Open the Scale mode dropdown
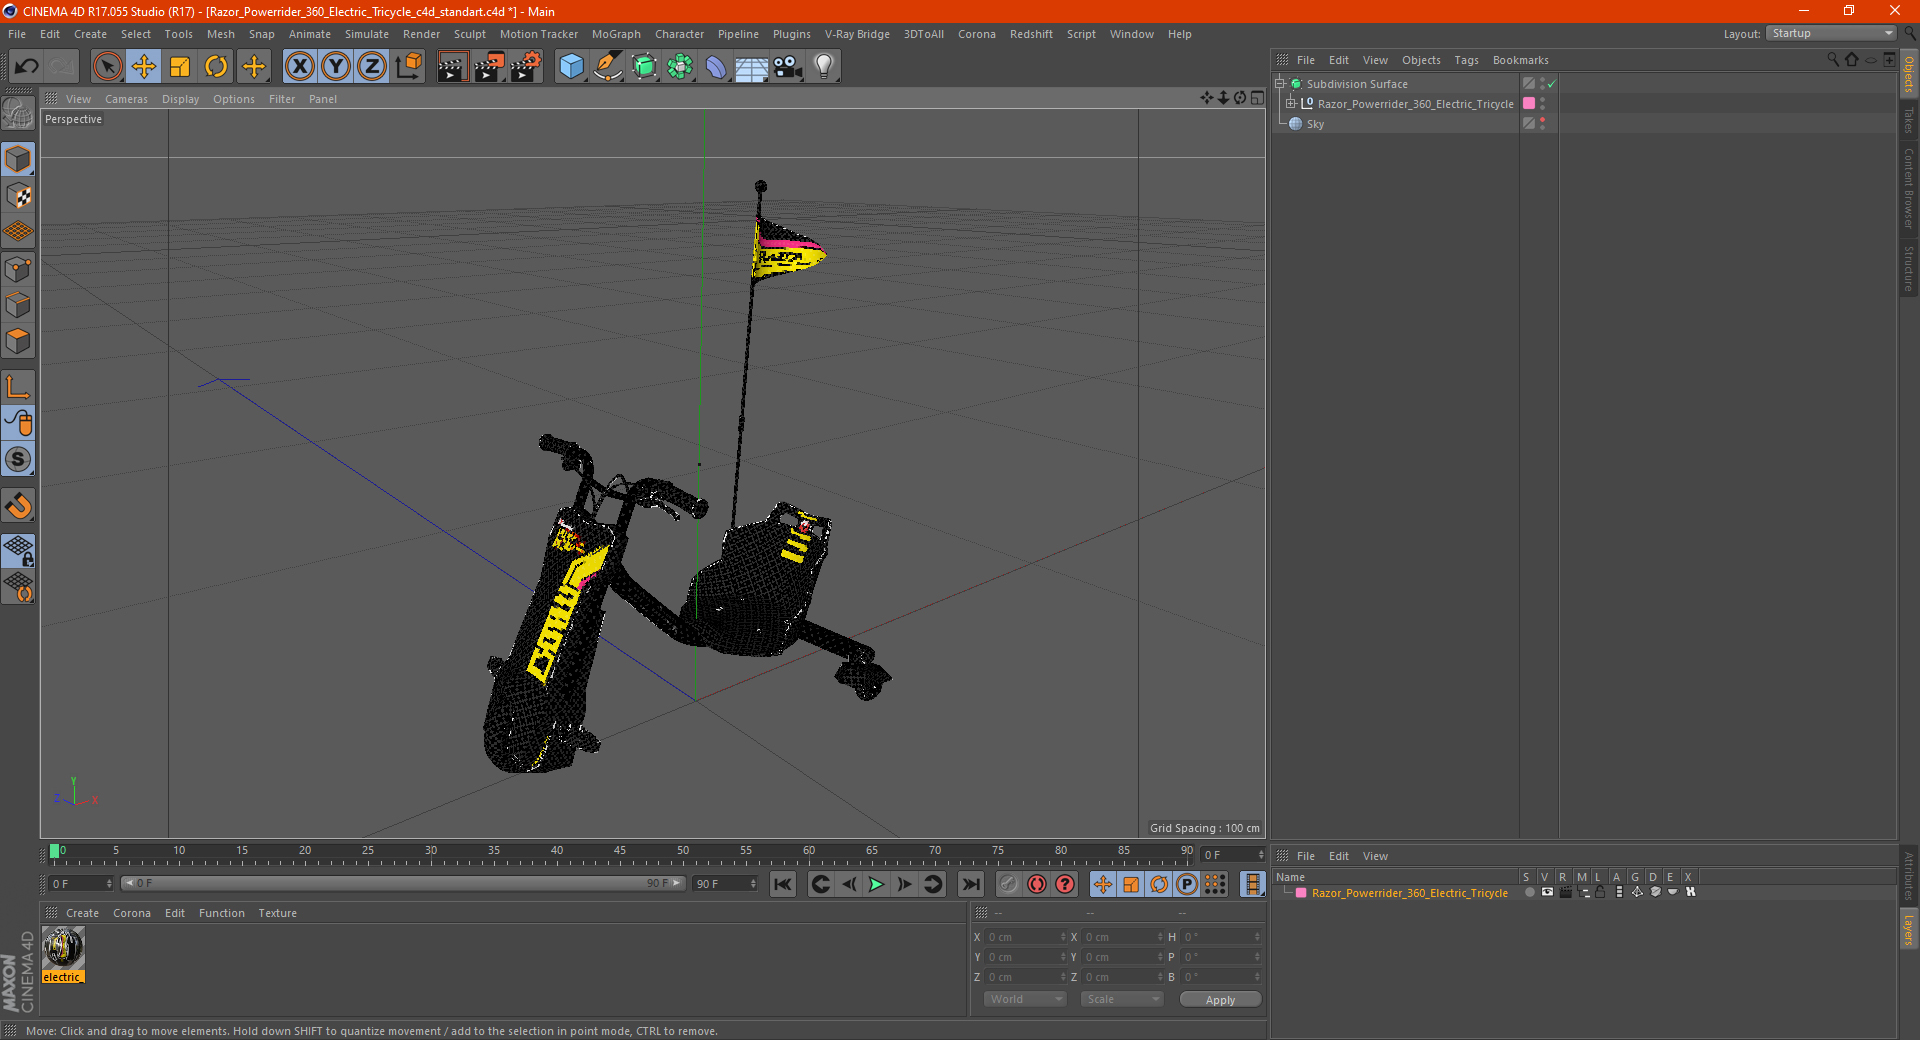The width and height of the screenshot is (1920, 1040). (x=1122, y=999)
